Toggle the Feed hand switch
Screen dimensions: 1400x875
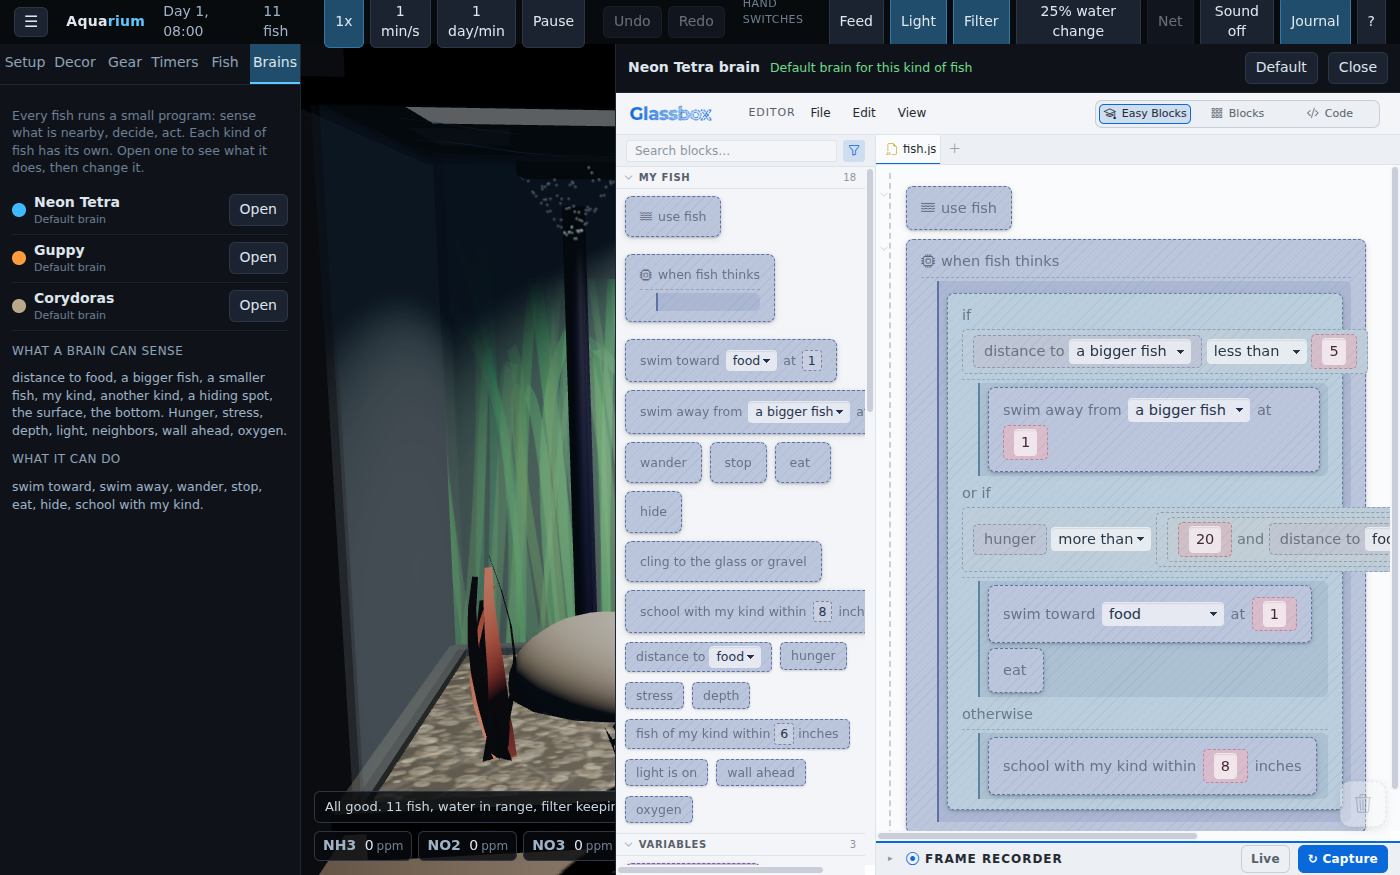[856, 21]
